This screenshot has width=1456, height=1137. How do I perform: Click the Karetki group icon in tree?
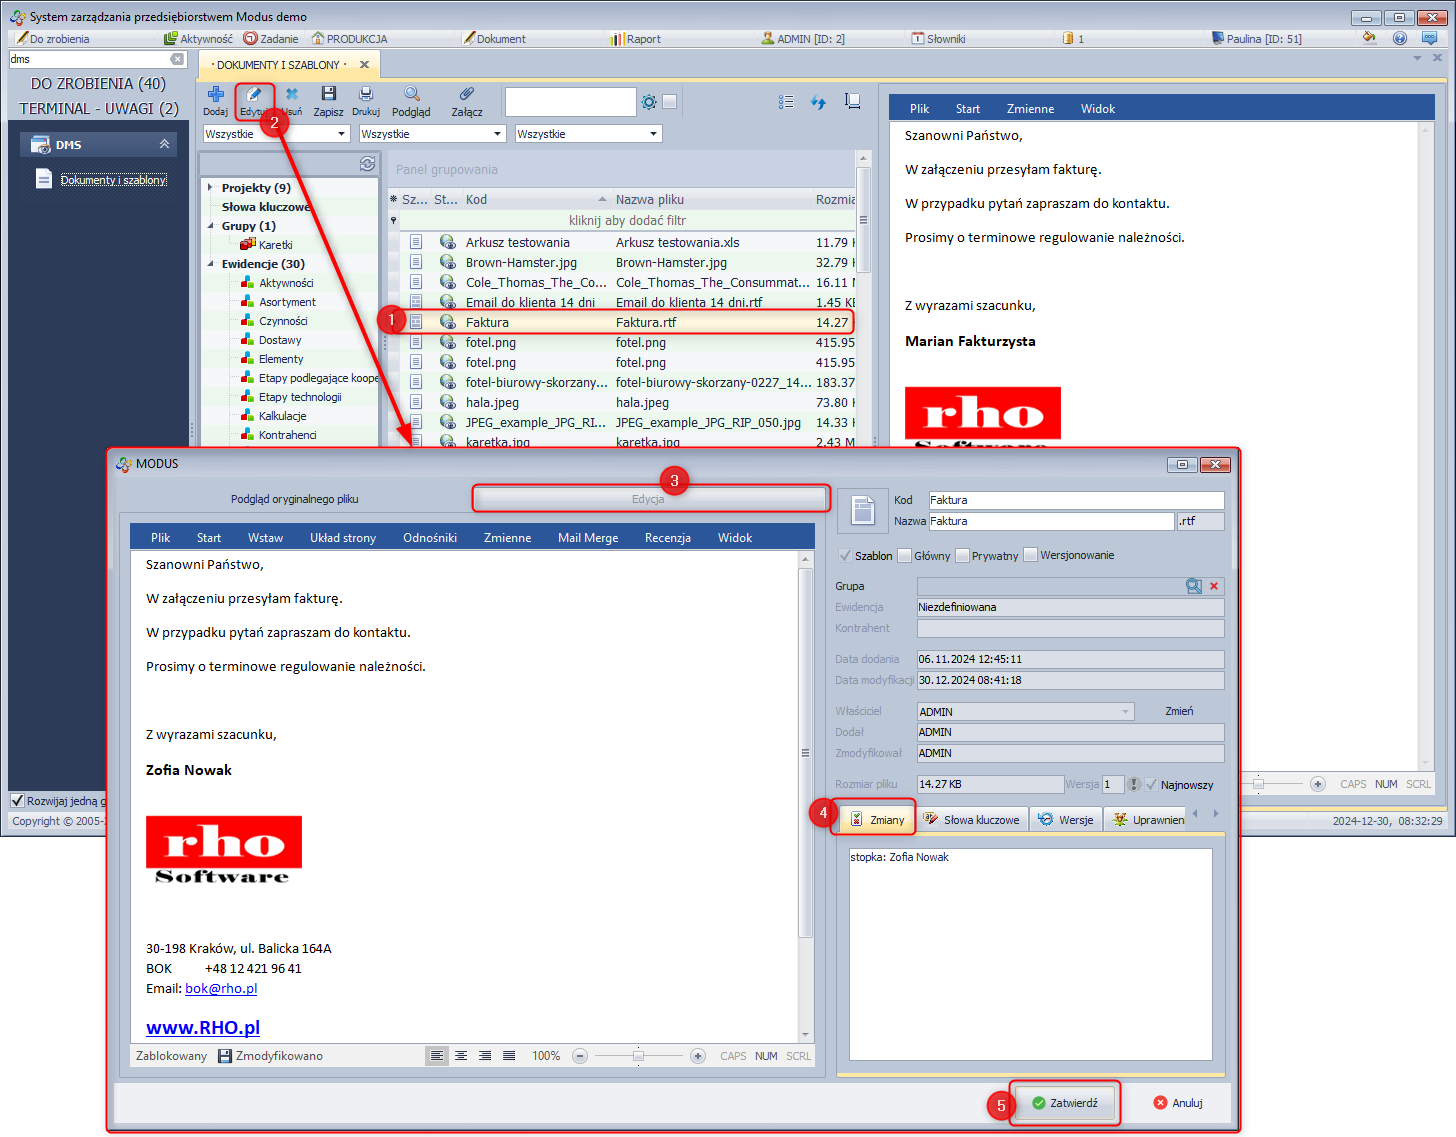pyautogui.click(x=248, y=244)
